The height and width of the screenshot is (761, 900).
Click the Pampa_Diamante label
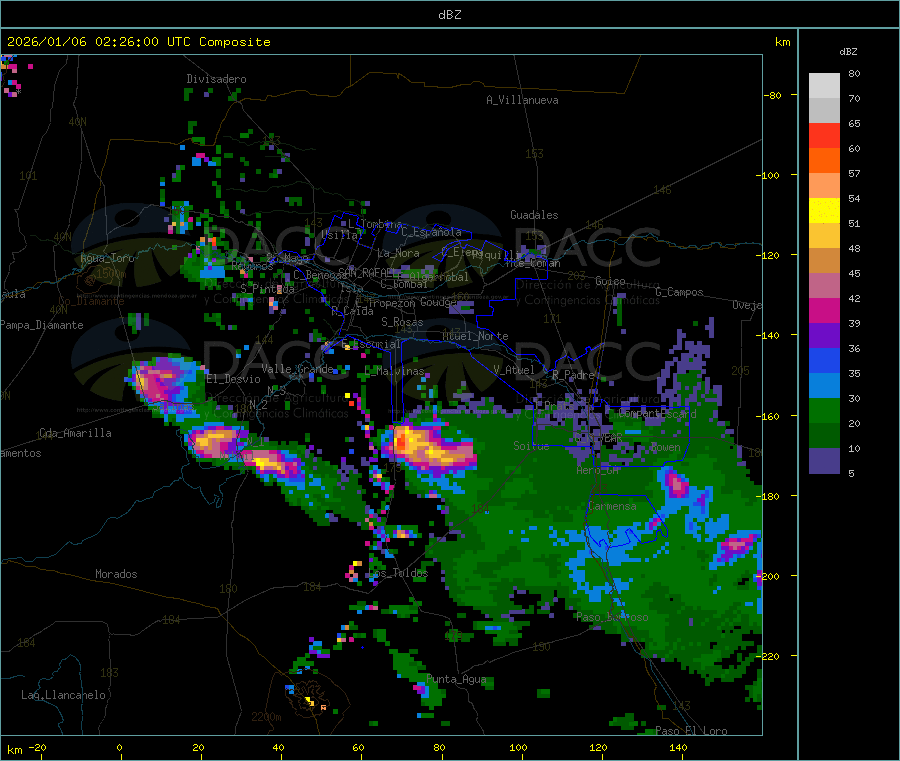click(42, 325)
